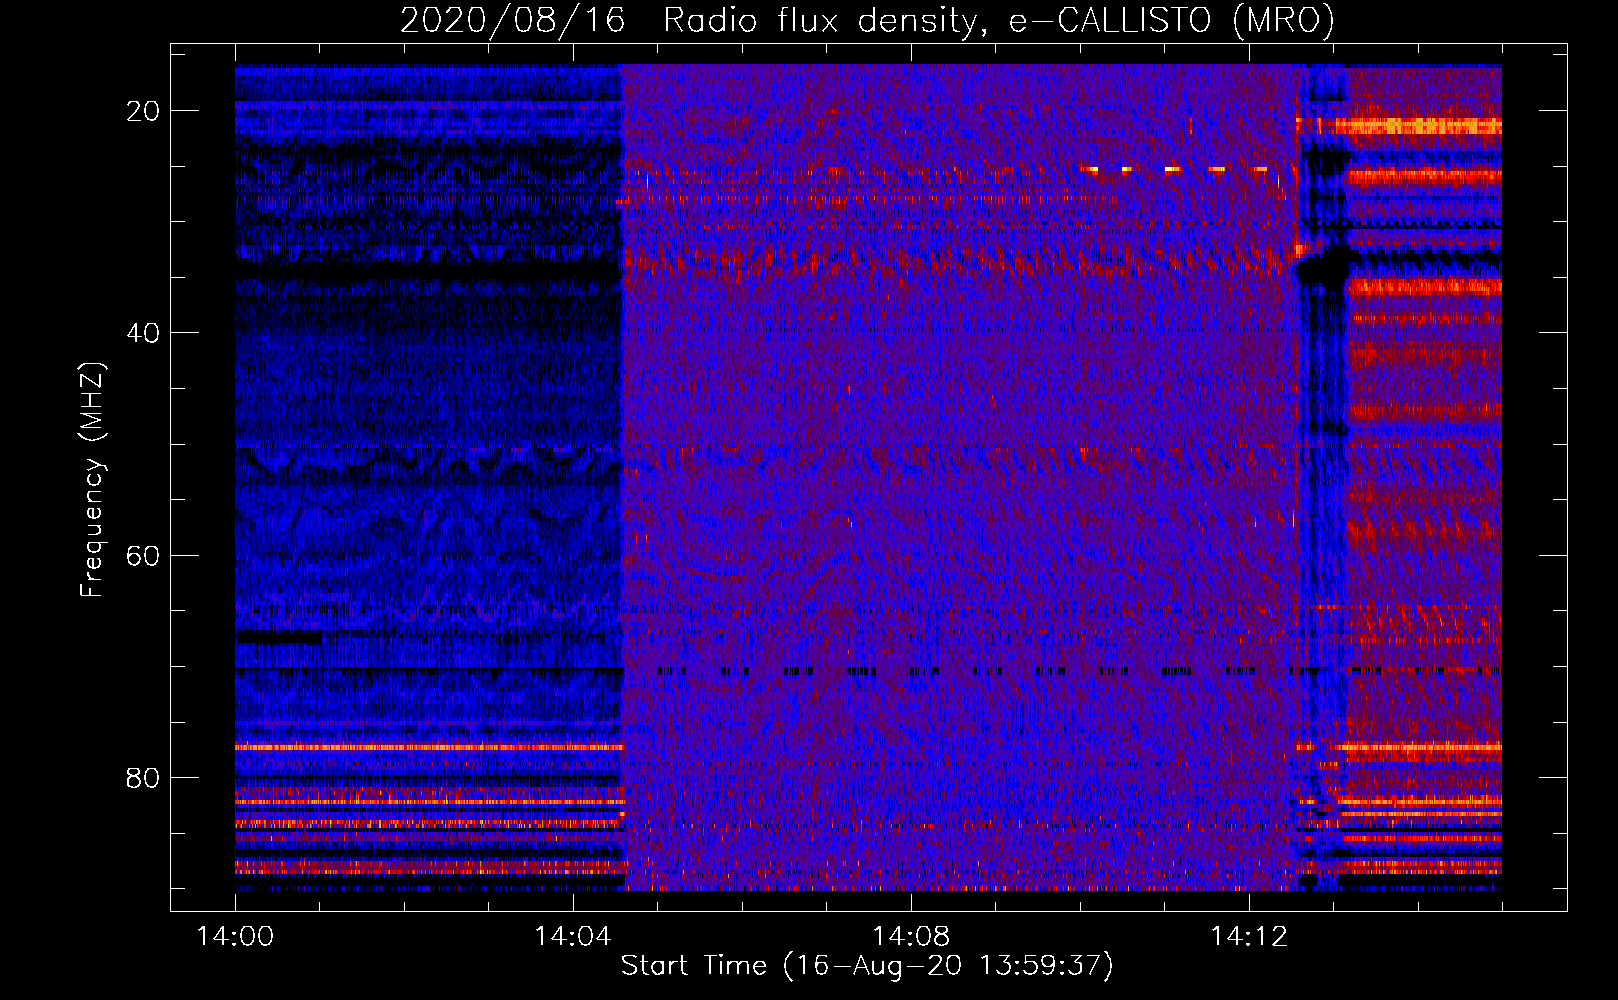This screenshot has height=1000, width=1618.
Task: Click the 14:08 time tick label
Action: click(910, 937)
